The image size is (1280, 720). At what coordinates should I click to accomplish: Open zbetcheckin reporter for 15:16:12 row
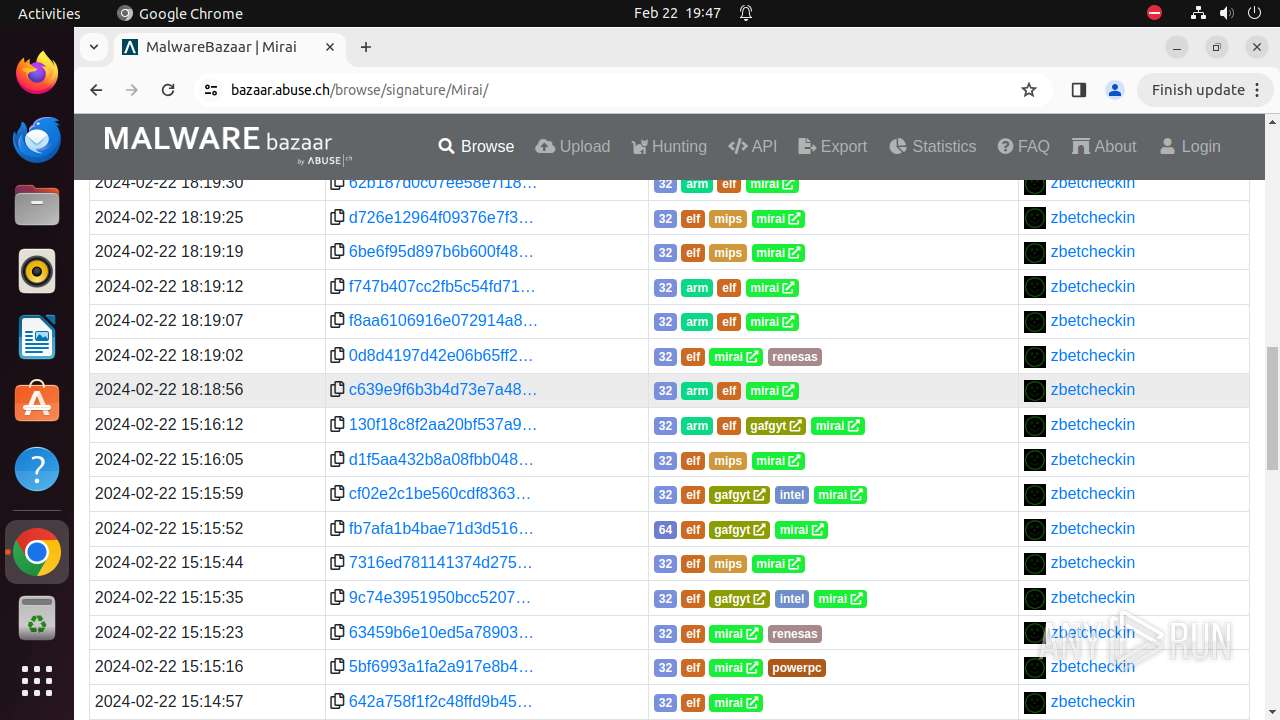[1092, 425]
